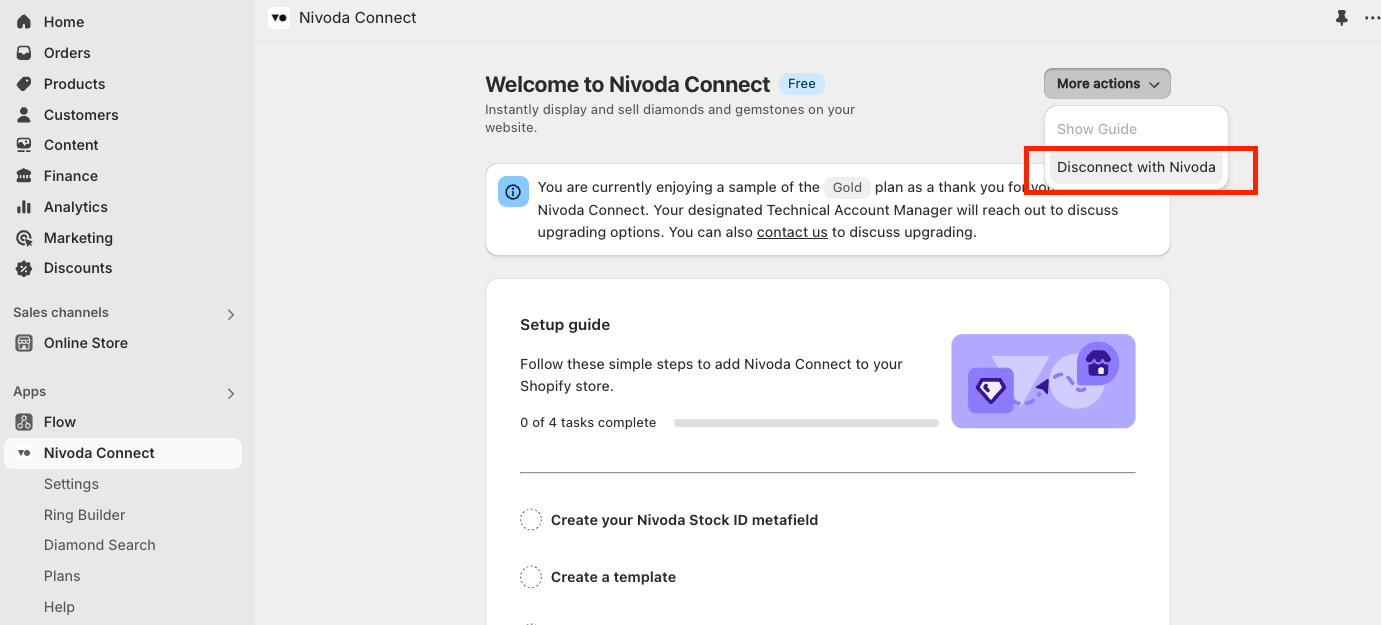Viewport: 1381px width, 625px height.
Task: Click the Analytics bar chart icon
Action: (x=24, y=207)
